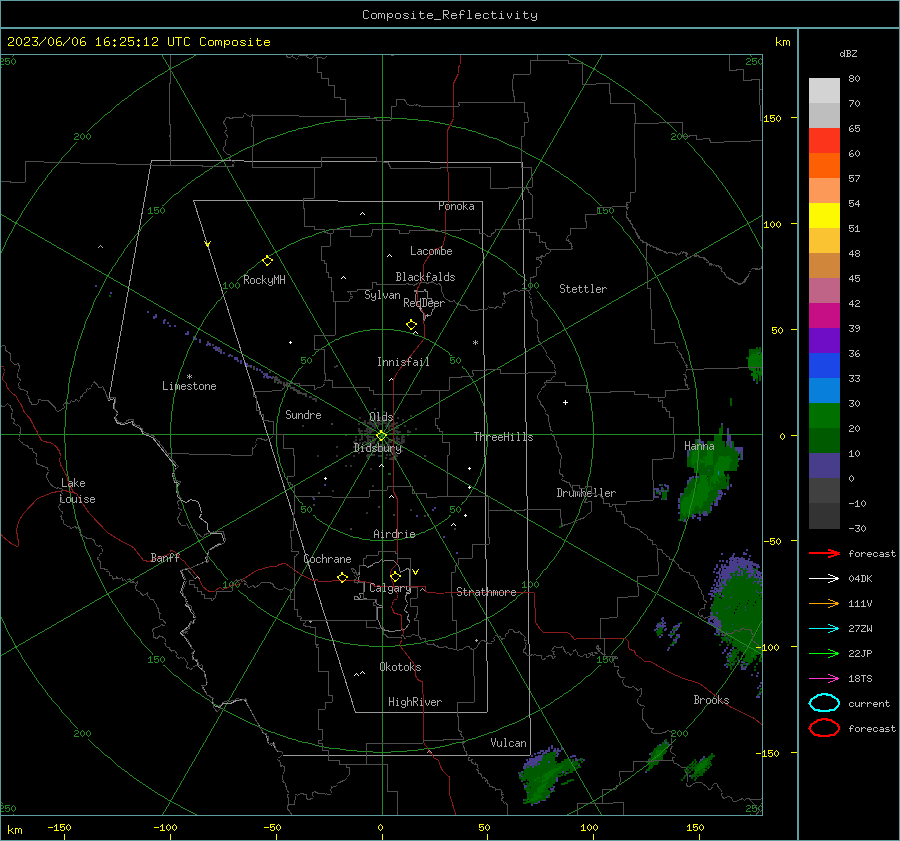Click the HighRiver town label
Image resolution: width=900 pixels, height=841 pixels.
[x=415, y=702]
